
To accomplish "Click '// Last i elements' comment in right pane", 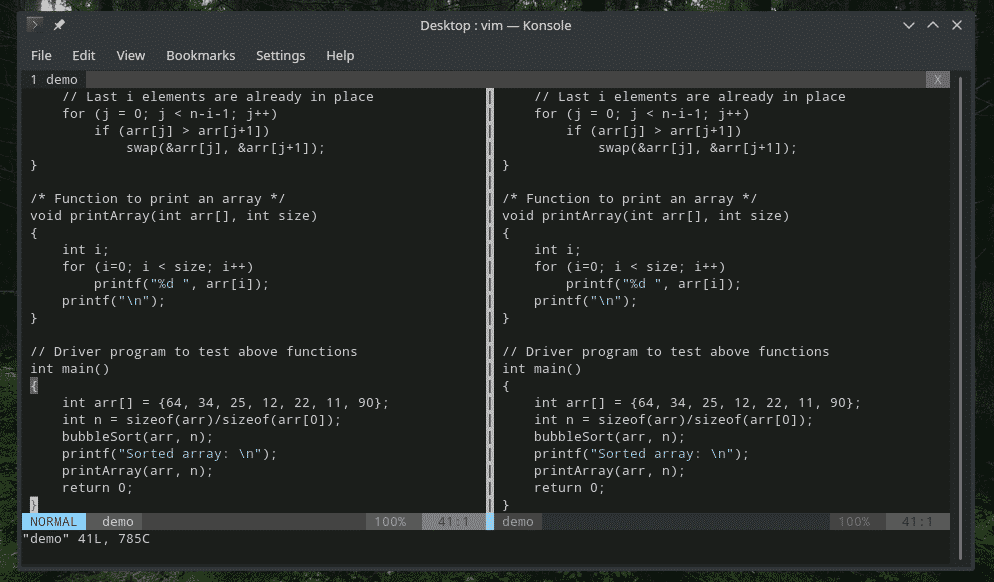I will click(x=690, y=97).
